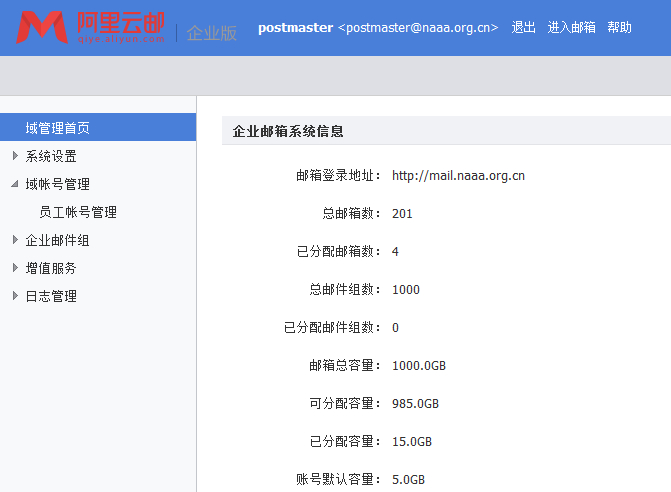Select 系统设置 menu item

[51, 156]
